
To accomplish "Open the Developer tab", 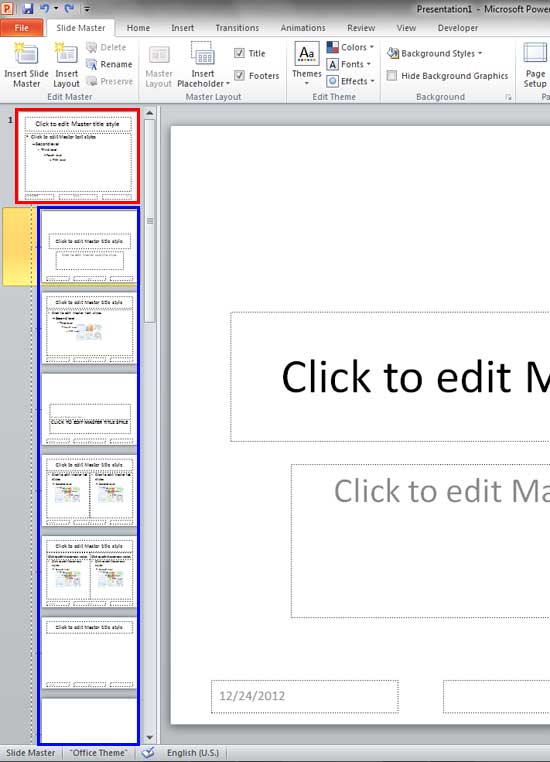I will [458, 28].
